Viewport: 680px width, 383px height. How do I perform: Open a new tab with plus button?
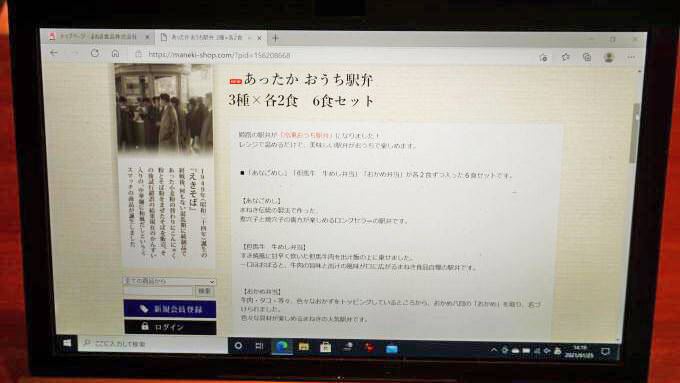click(275, 38)
